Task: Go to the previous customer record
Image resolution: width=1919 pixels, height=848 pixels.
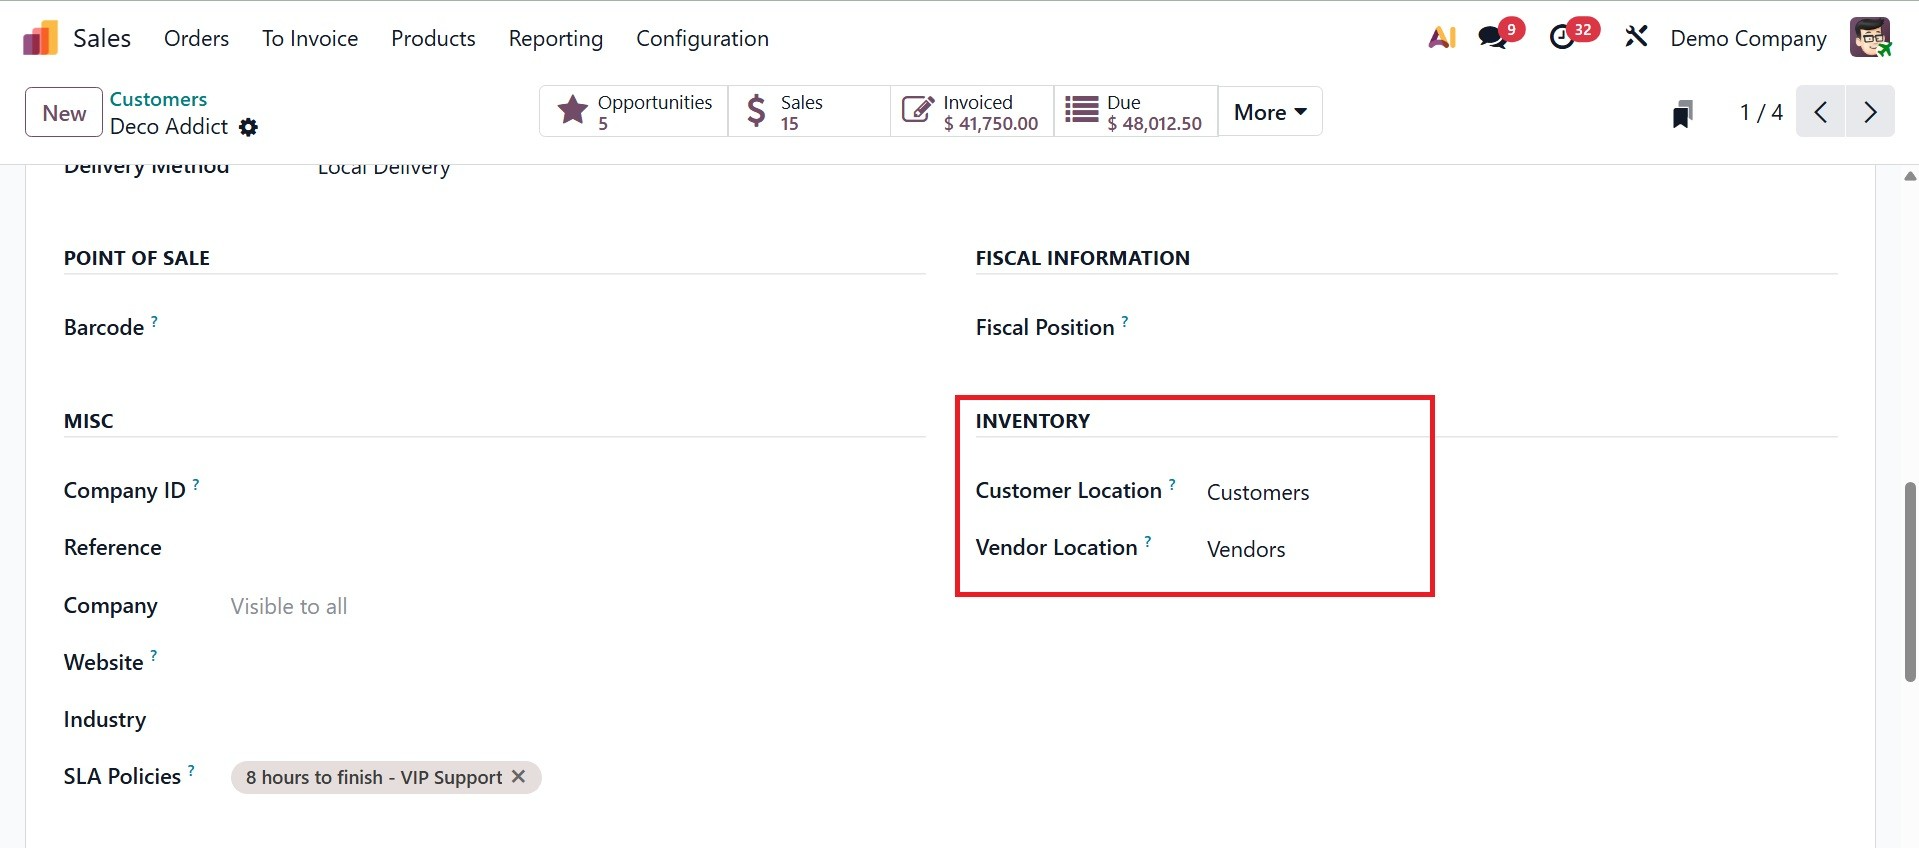Action: click(1821, 112)
